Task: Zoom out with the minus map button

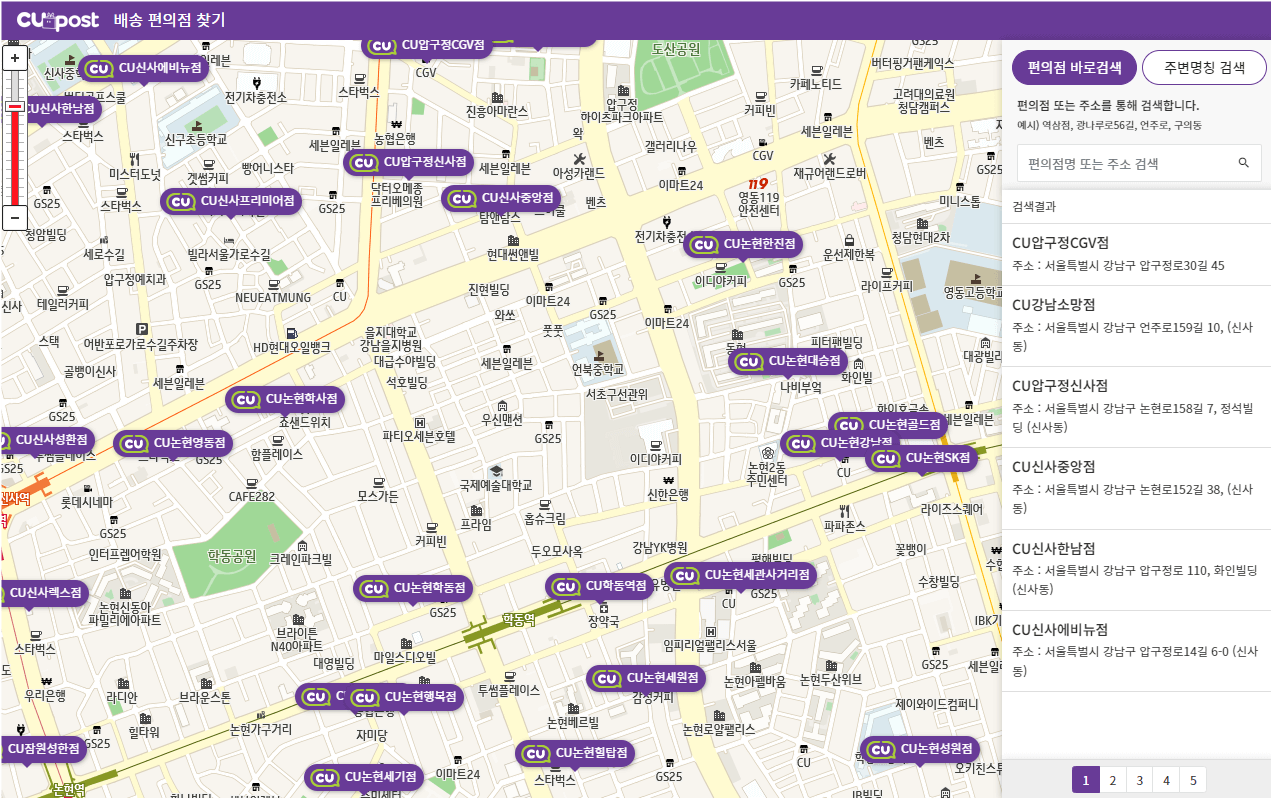Action: click(x=15, y=217)
